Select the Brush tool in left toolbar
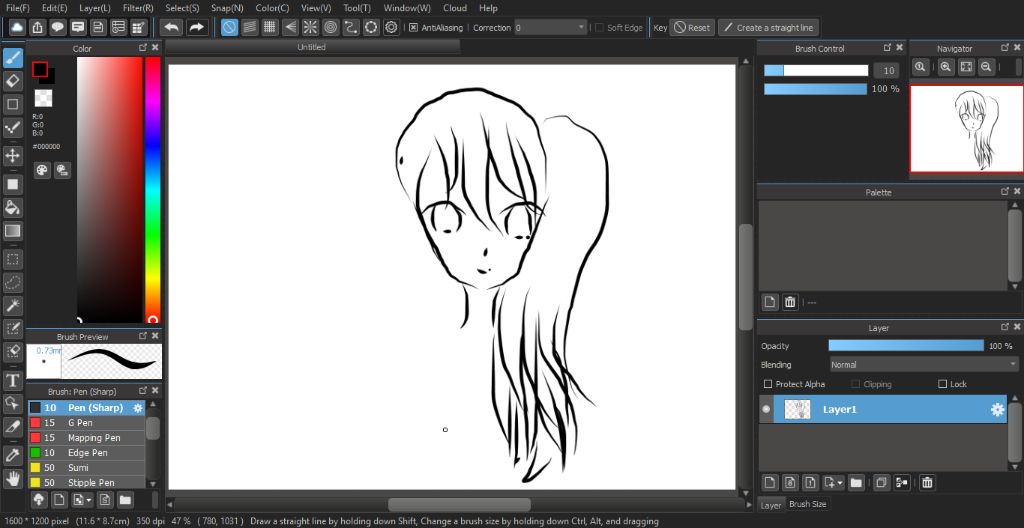The width and height of the screenshot is (1024, 528). (13, 58)
